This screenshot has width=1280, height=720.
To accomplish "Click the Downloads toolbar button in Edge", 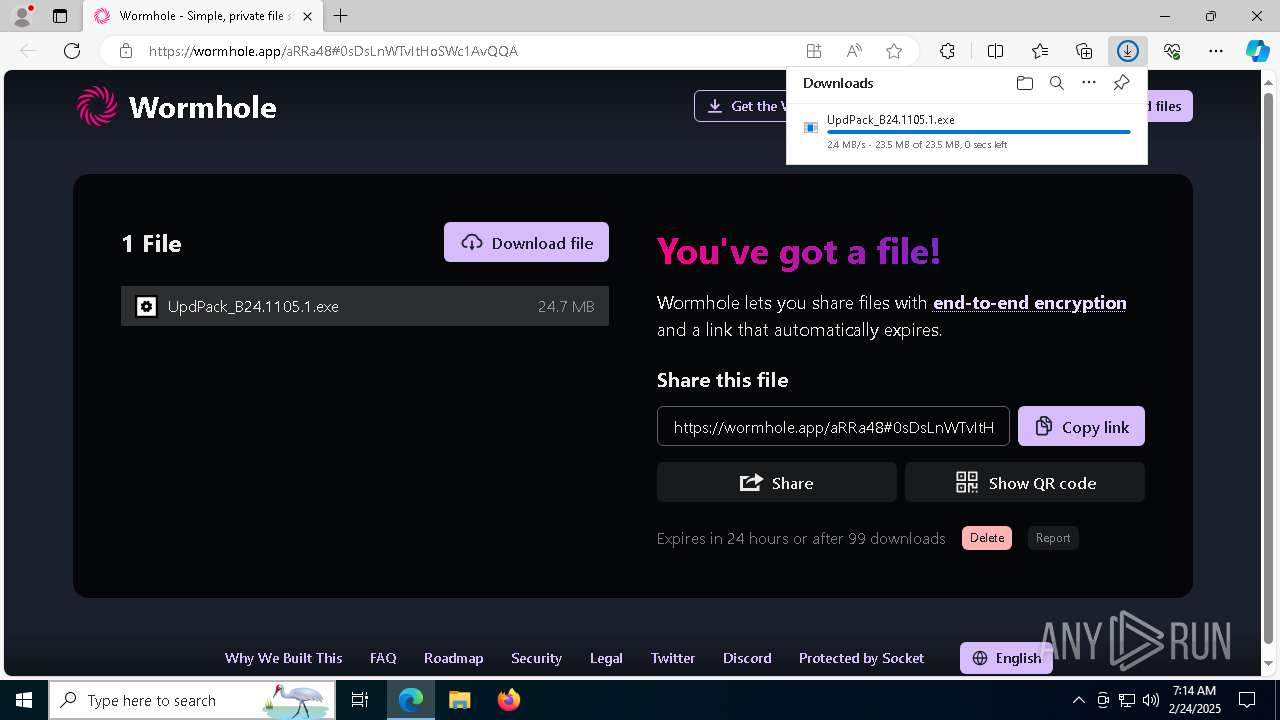I will point(1127,51).
